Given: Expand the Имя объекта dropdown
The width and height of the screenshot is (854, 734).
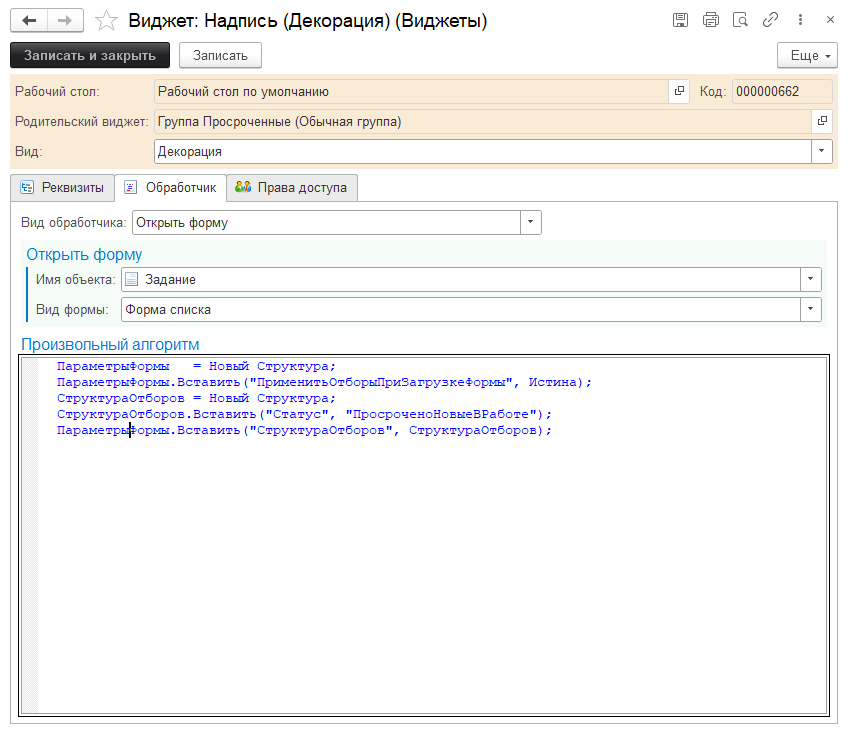Looking at the screenshot, I should click(x=811, y=280).
